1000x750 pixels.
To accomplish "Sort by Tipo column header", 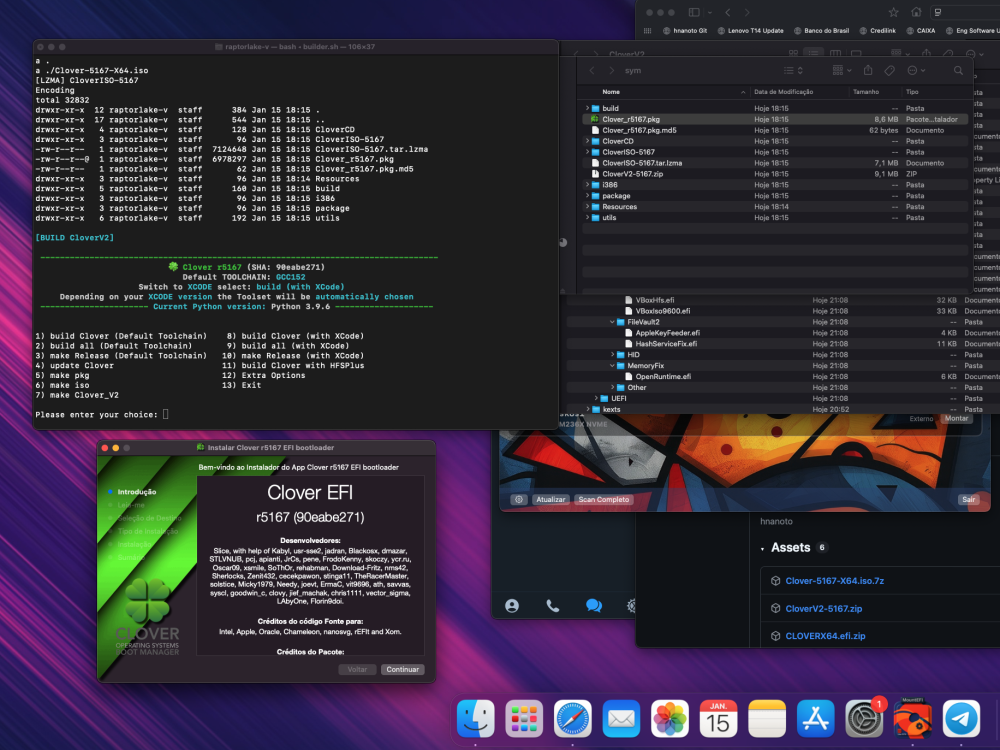I will click(912, 92).
